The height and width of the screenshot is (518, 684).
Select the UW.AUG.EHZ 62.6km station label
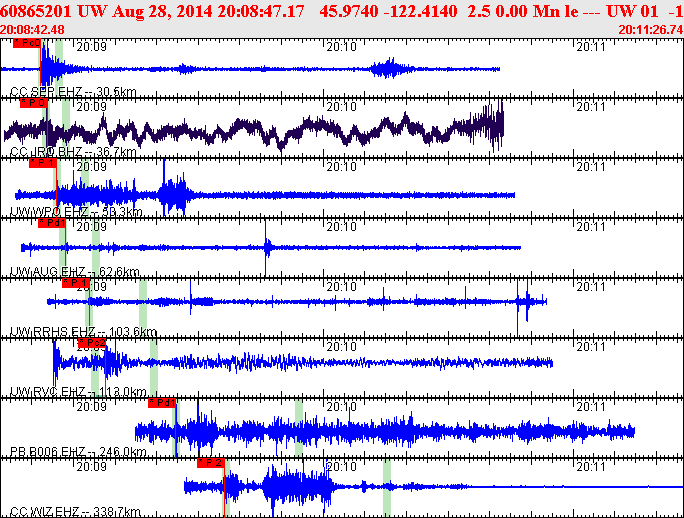pyautogui.click(x=74, y=272)
